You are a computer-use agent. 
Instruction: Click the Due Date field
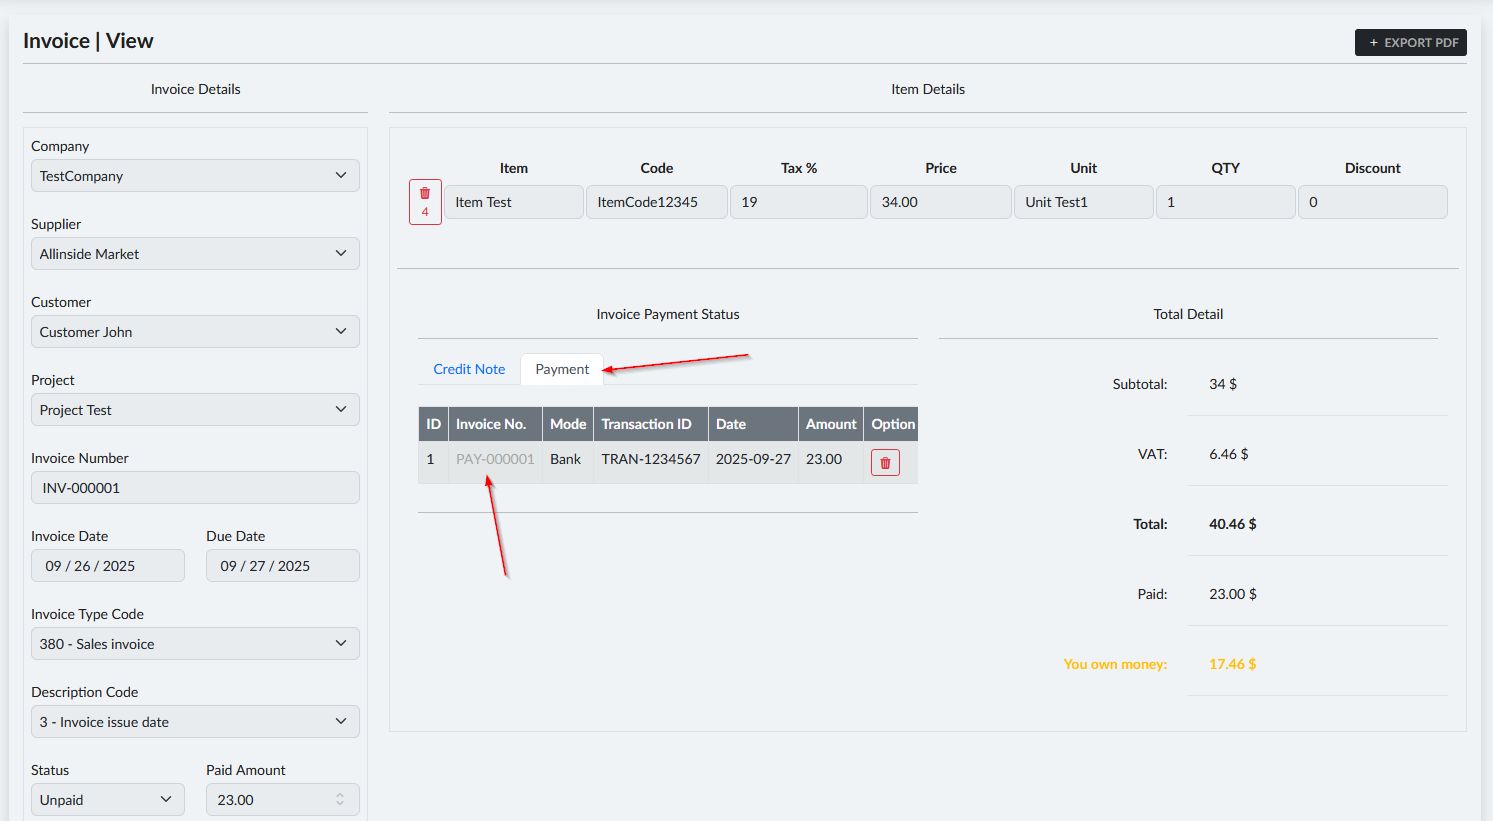(x=282, y=566)
